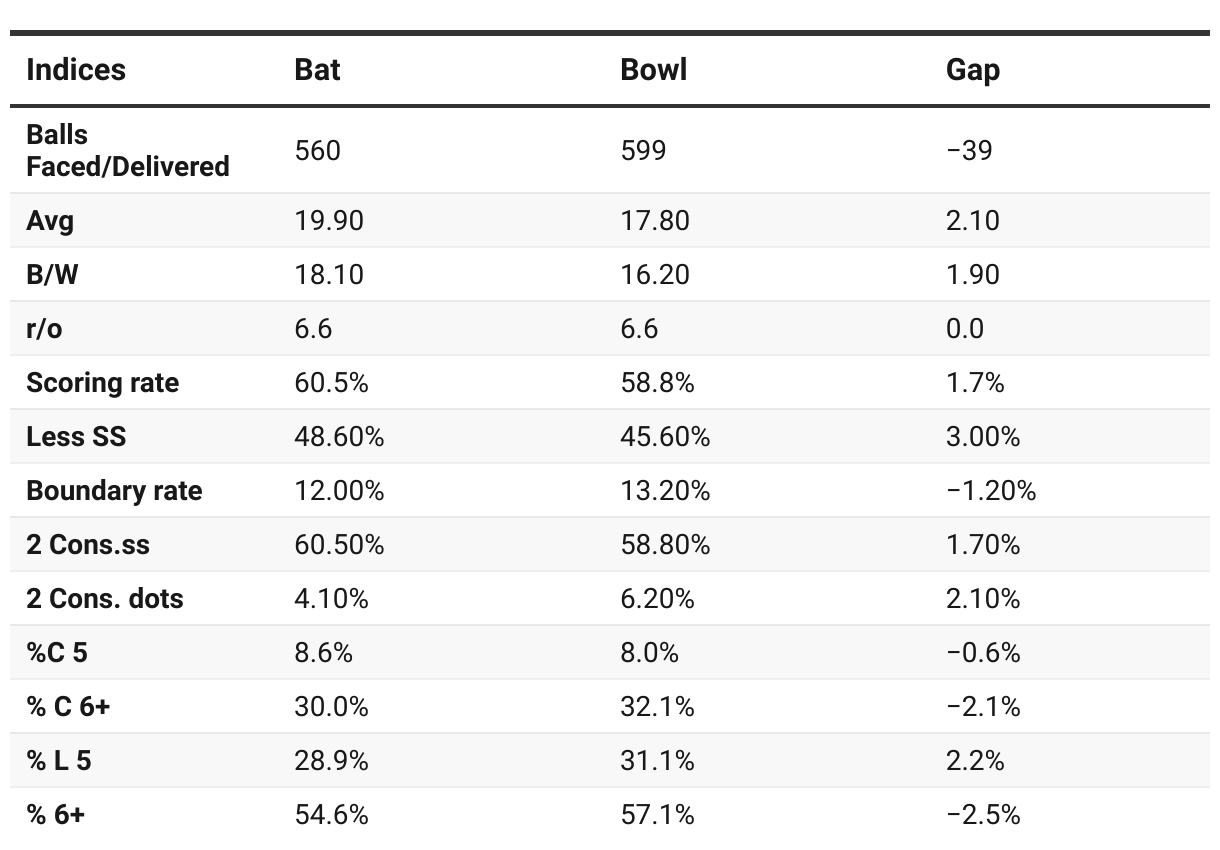Click the Scoring rate row label
1220x850 pixels.
click(103, 383)
